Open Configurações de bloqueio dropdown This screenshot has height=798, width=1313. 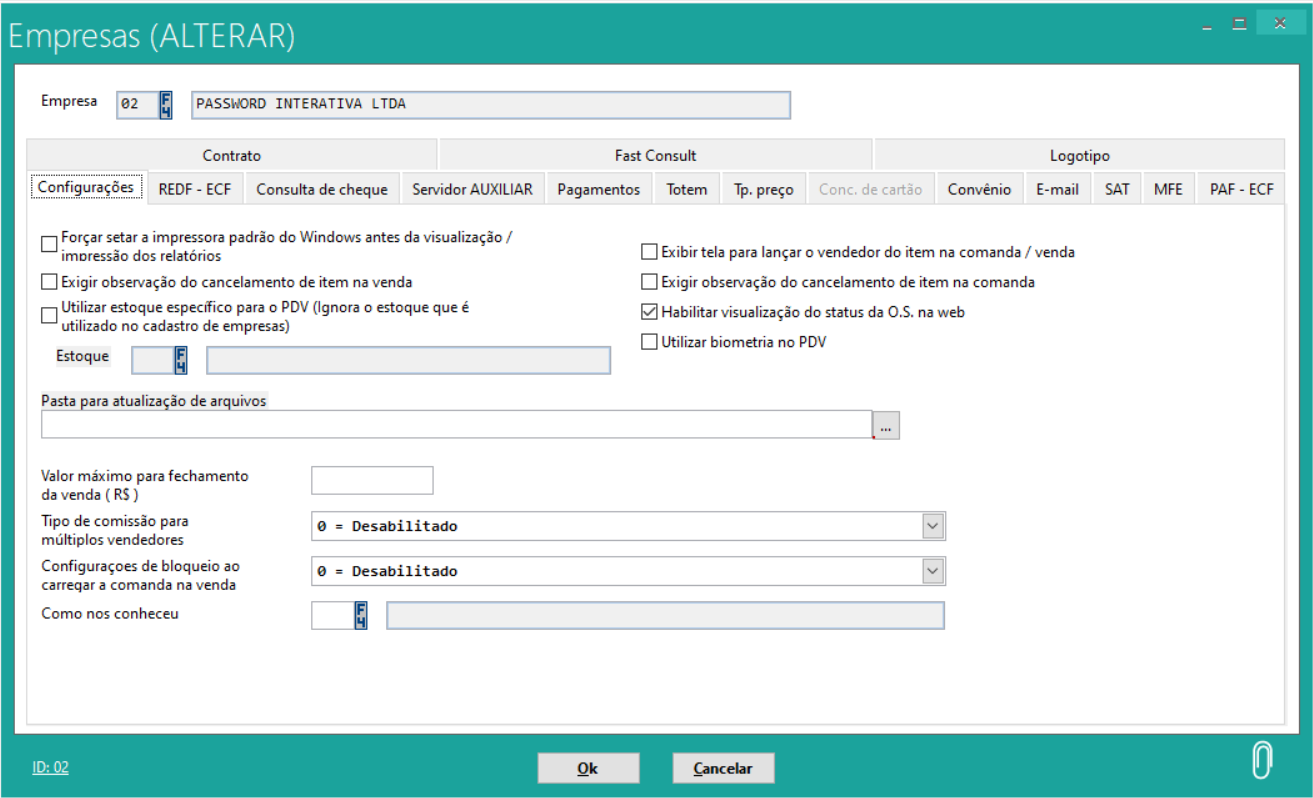(932, 570)
